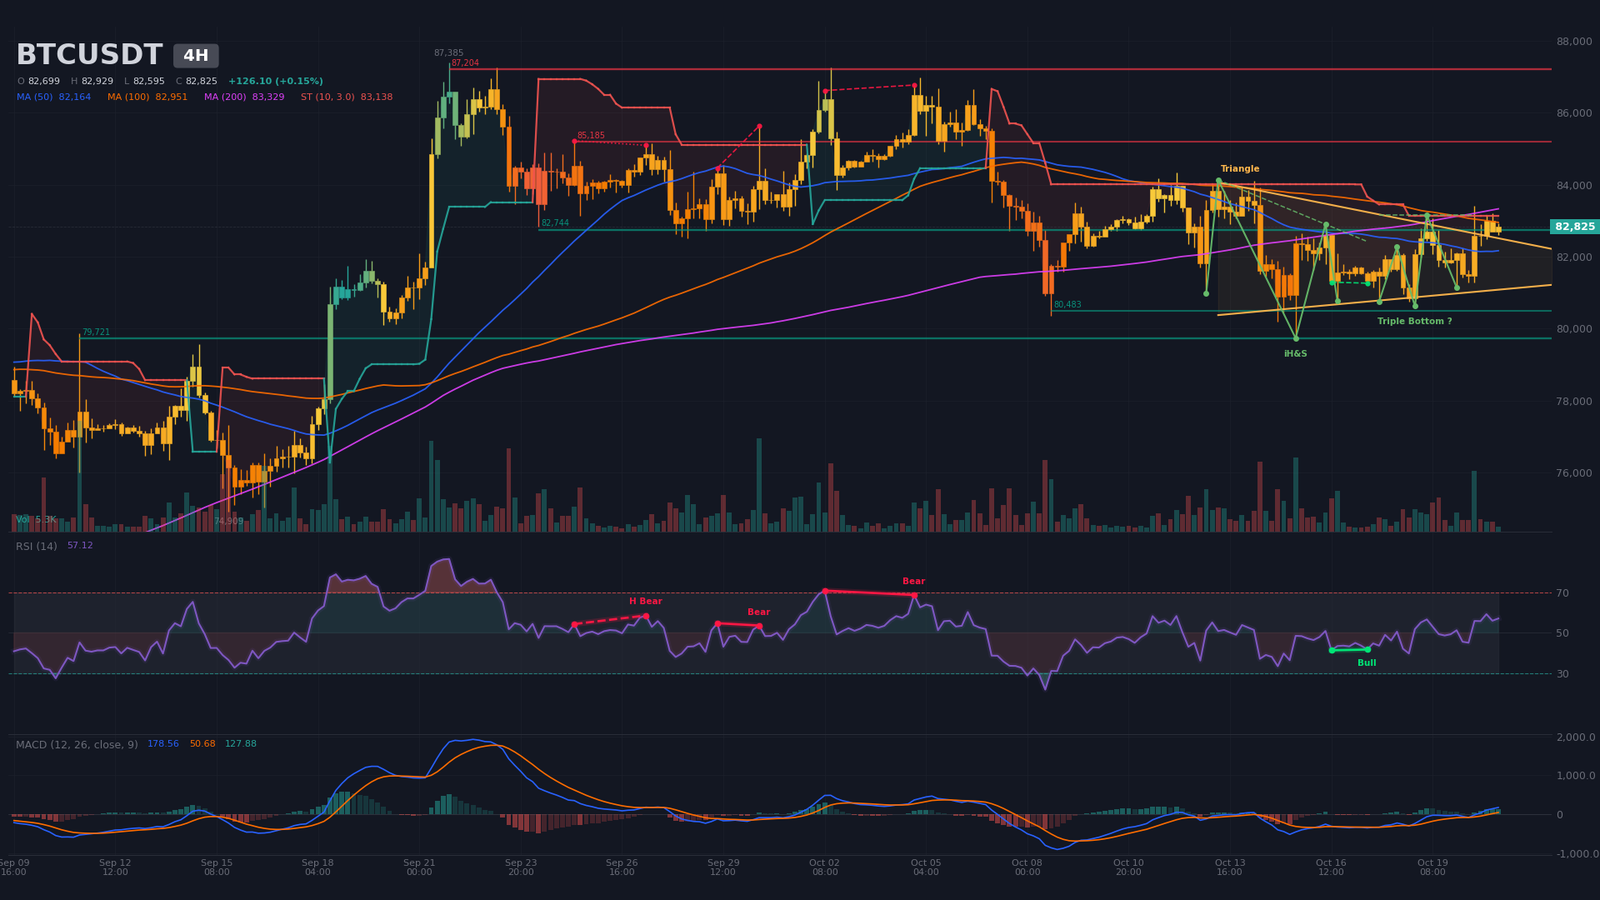Click the Oct 13 16:00 time label
Viewport: 1600px width, 900px height.
[x=1230, y=867]
